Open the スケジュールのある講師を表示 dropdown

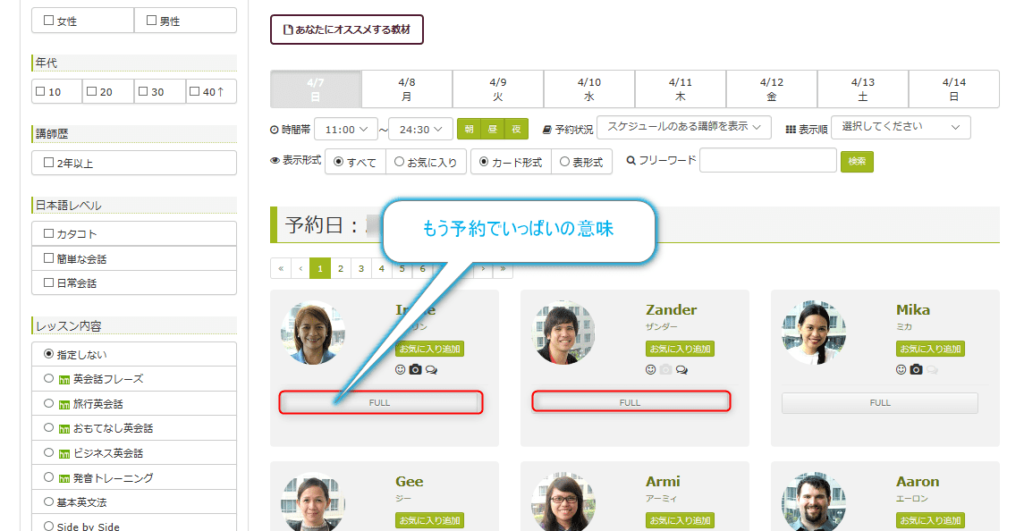pyautogui.click(x=684, y=127)
